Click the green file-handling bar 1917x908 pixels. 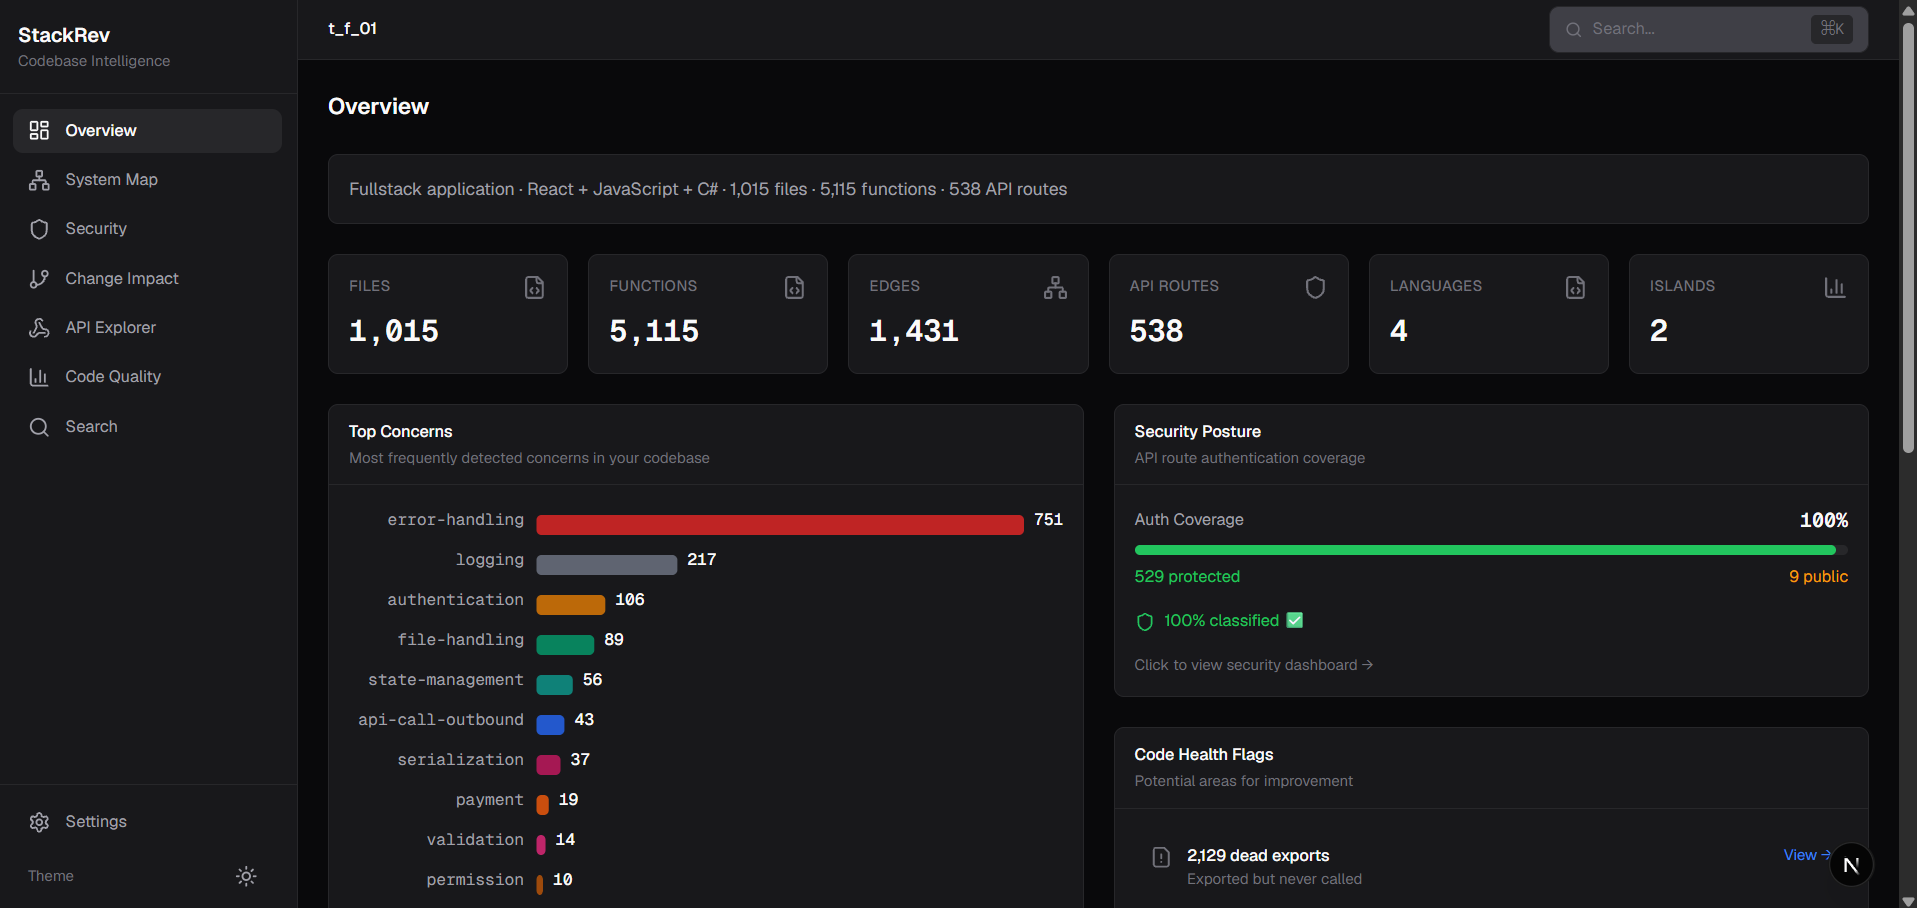pos(565,645)
